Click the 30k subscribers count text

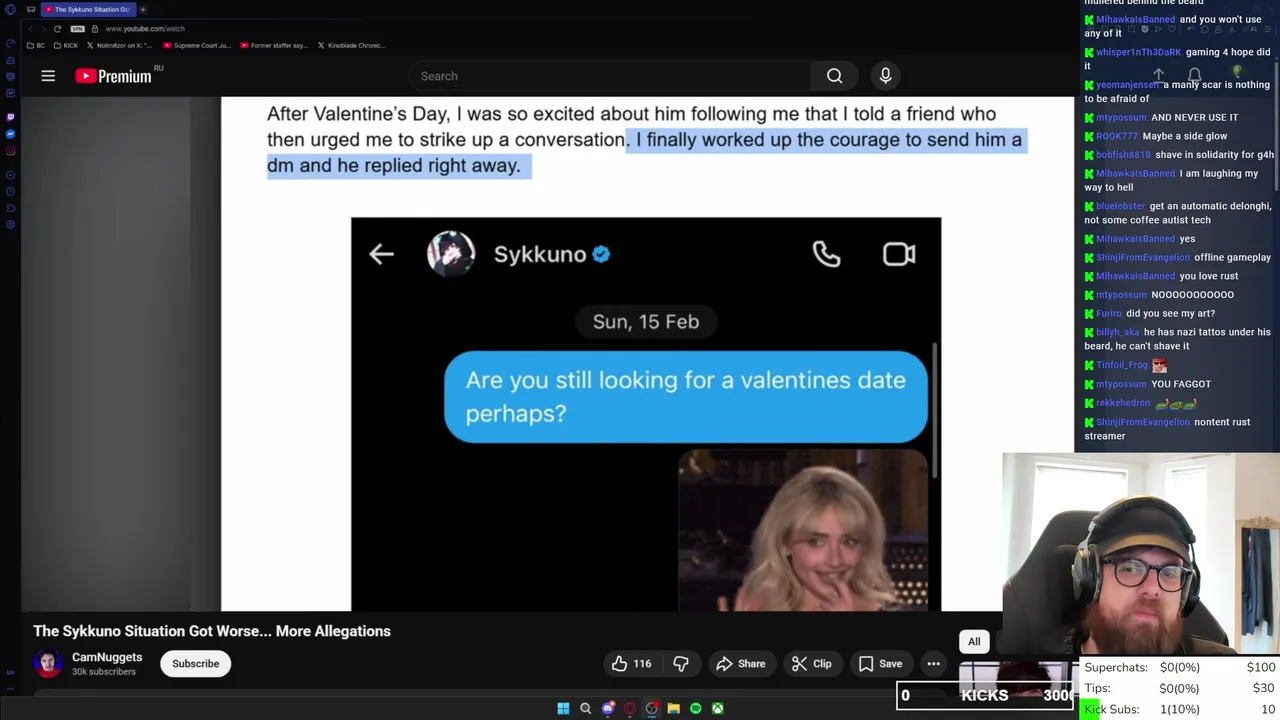coord(104,672)
